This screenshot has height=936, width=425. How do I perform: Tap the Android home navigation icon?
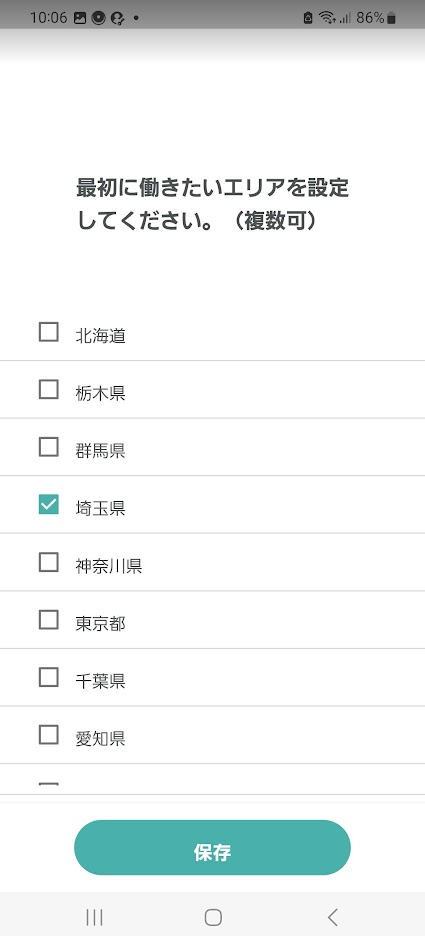pyautogui.click(x=212, y=917)
